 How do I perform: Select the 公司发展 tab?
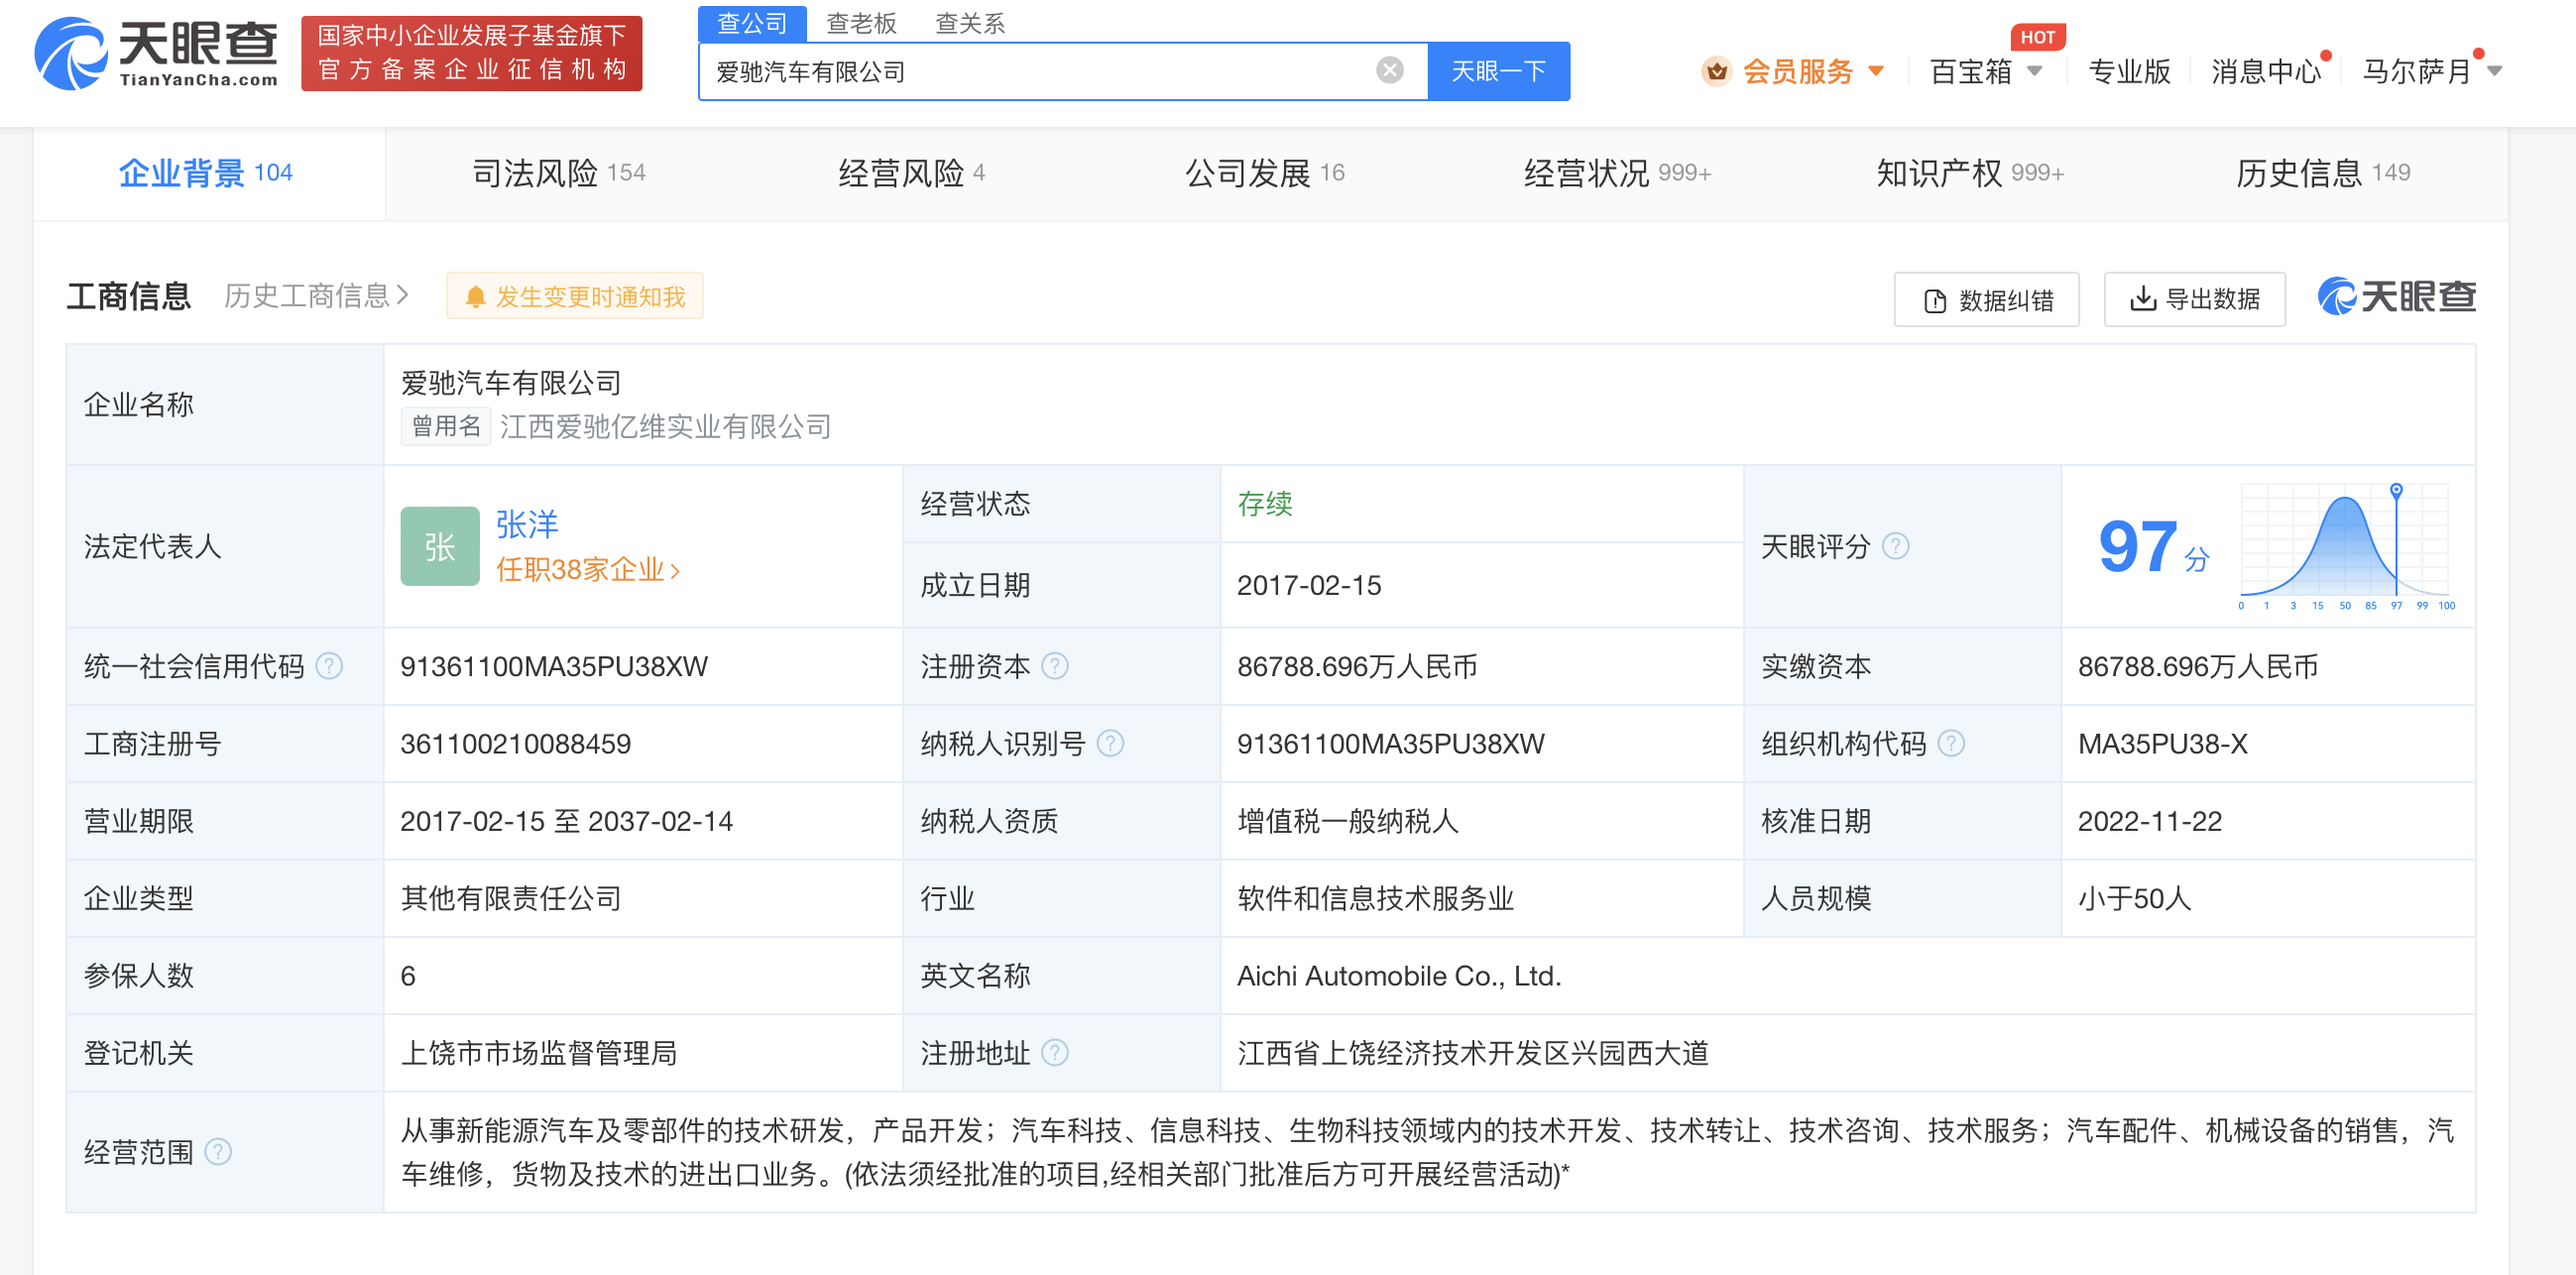[1264, 173]
